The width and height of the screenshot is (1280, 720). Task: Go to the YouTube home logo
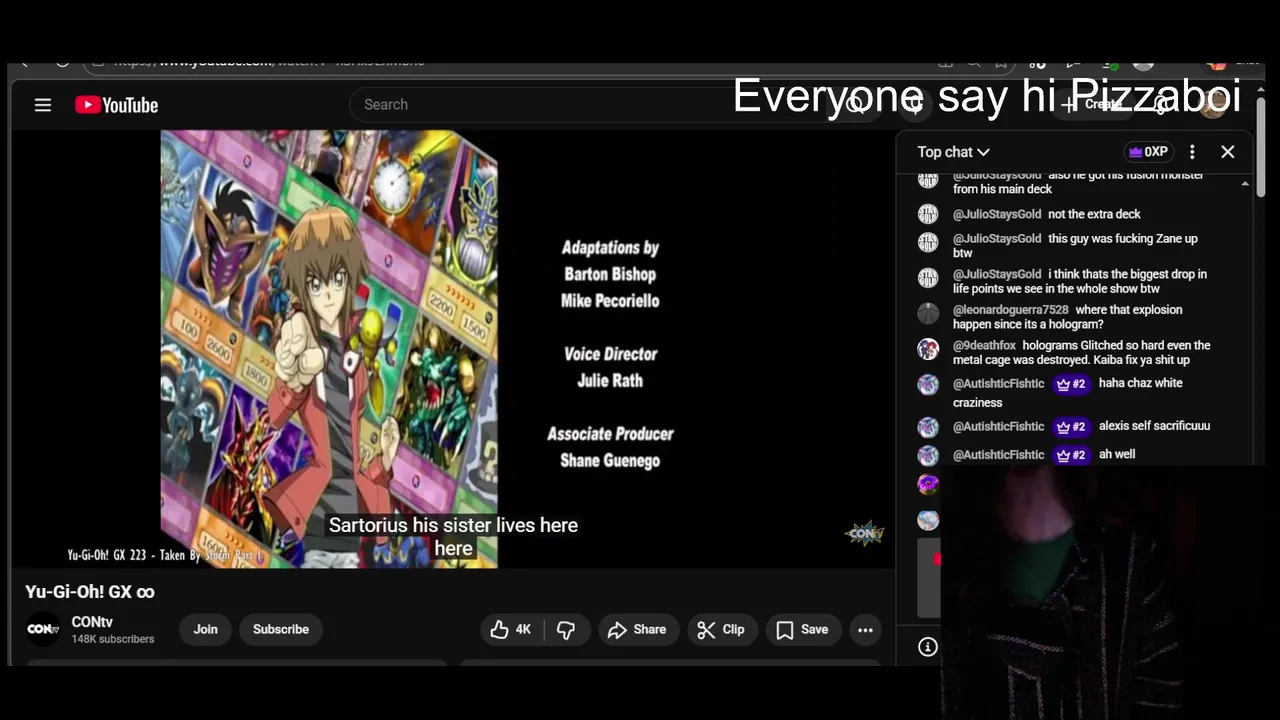116,105
